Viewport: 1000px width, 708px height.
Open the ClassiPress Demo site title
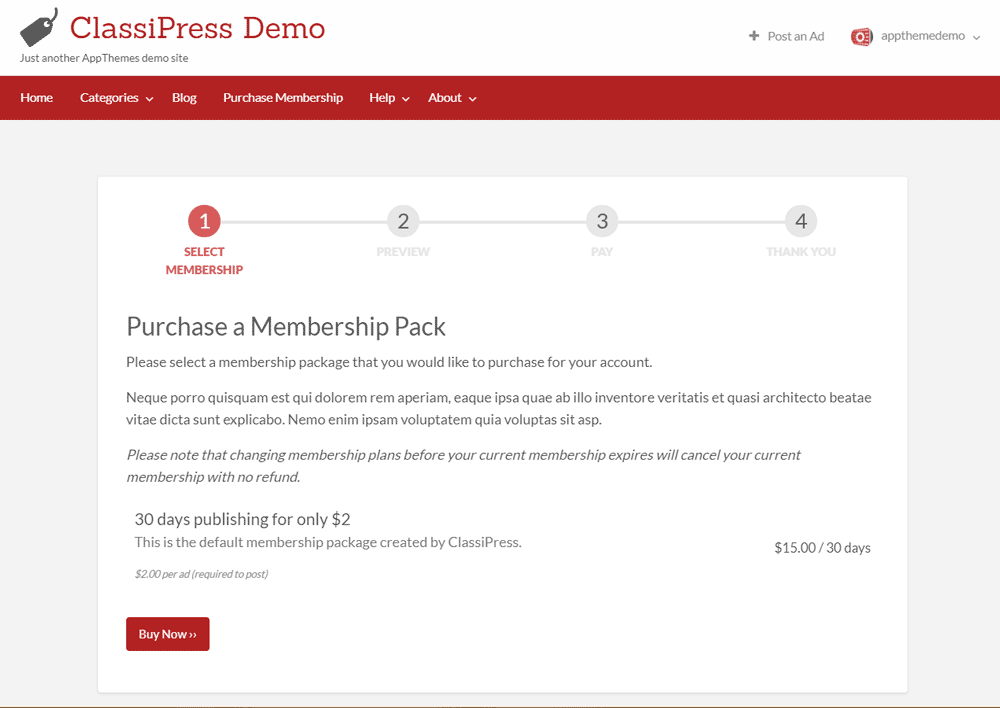coord(197,28)
